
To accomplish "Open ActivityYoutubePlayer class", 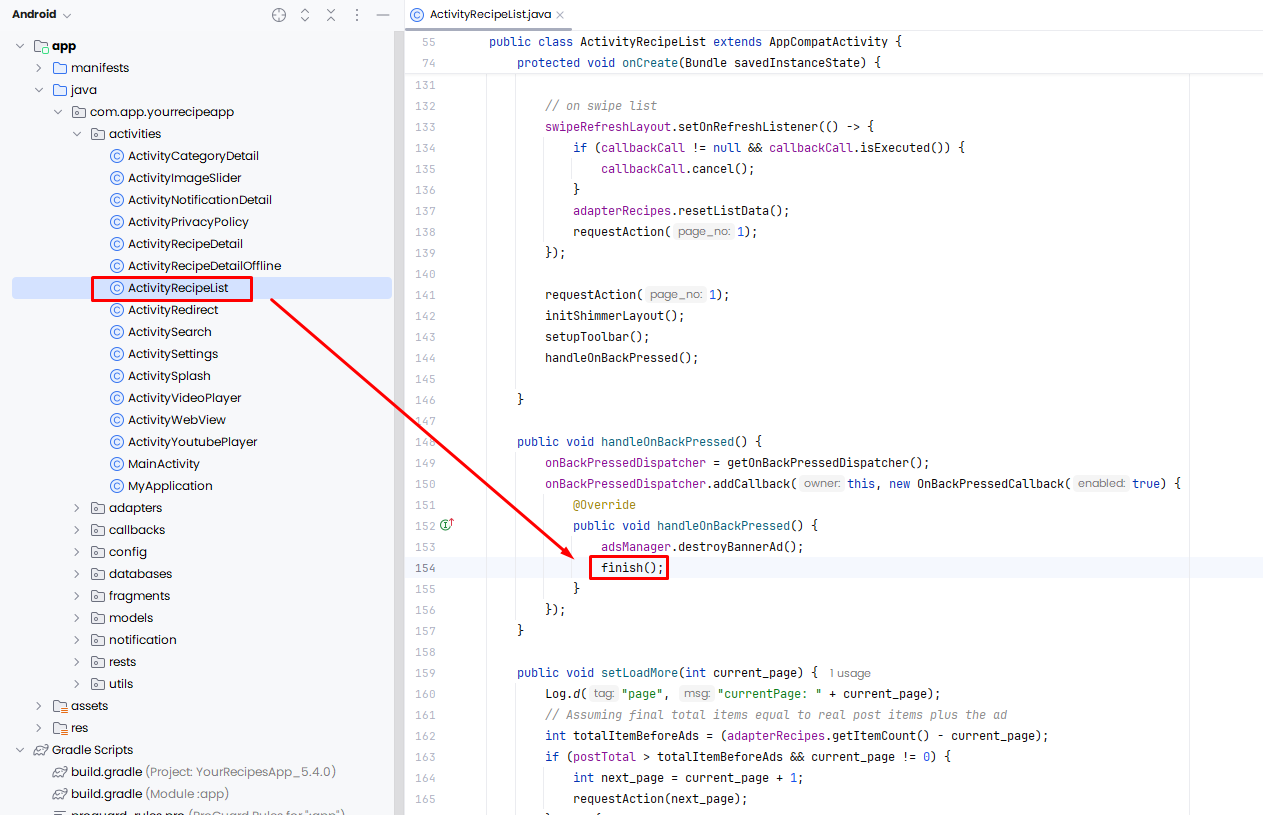I will pyautogui.click(x=193, y=442).
